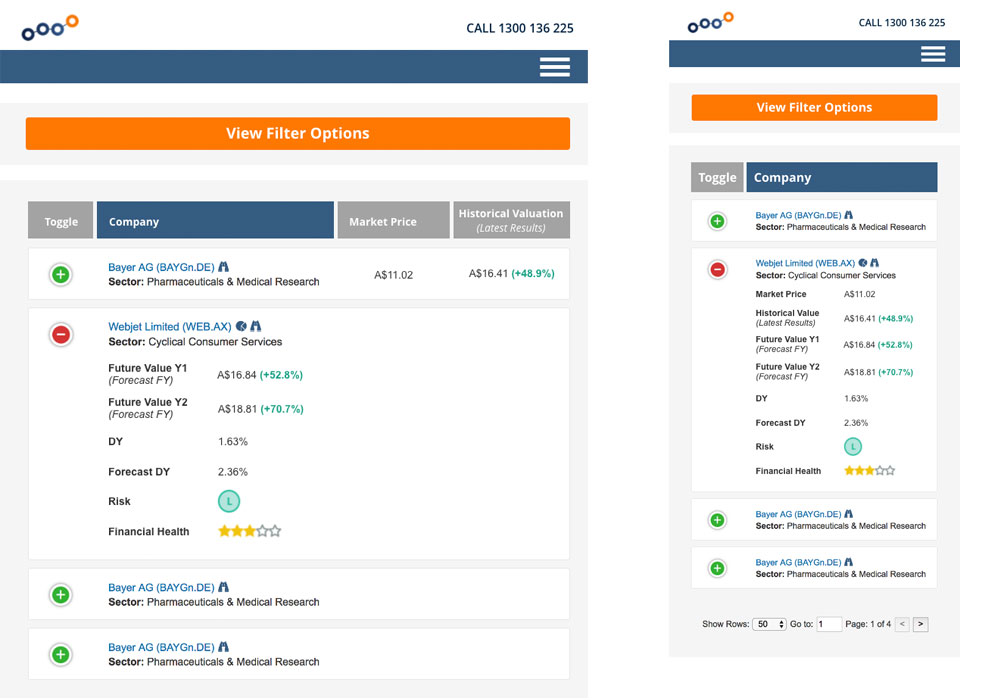Open the Webjet Limited (WEB.AX) link in wide layout
Screen dimensions: 1000x700
pos(170,326)
